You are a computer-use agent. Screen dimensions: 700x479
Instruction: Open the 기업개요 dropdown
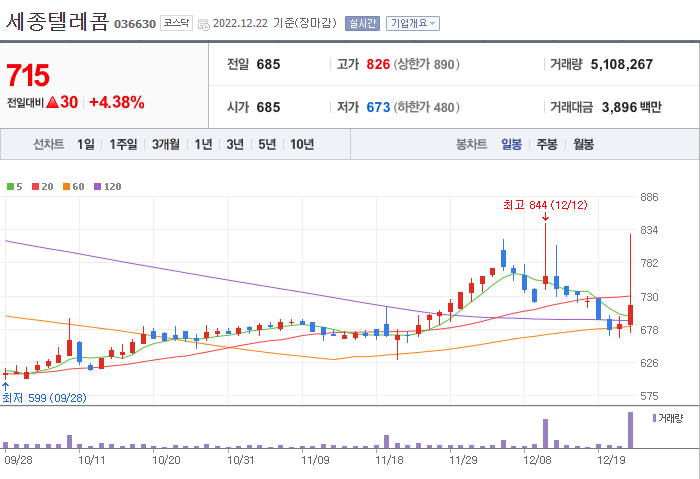pyautogui.click(x=413, y=24)
